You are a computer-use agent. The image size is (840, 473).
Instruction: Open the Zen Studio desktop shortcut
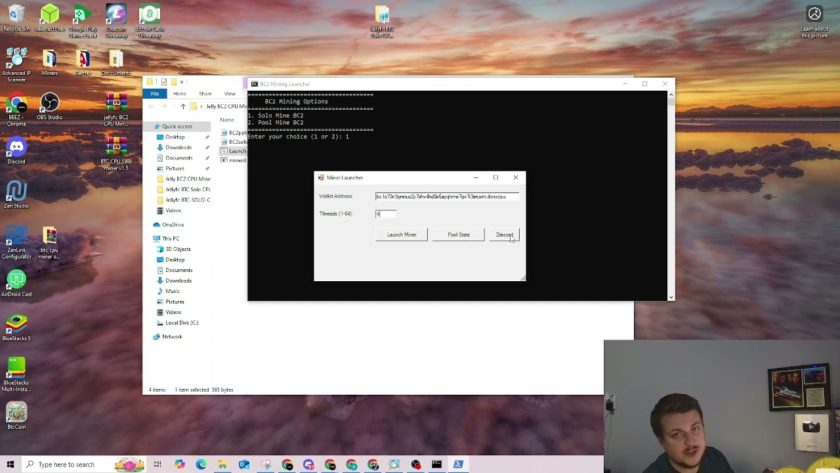[16, 192]
